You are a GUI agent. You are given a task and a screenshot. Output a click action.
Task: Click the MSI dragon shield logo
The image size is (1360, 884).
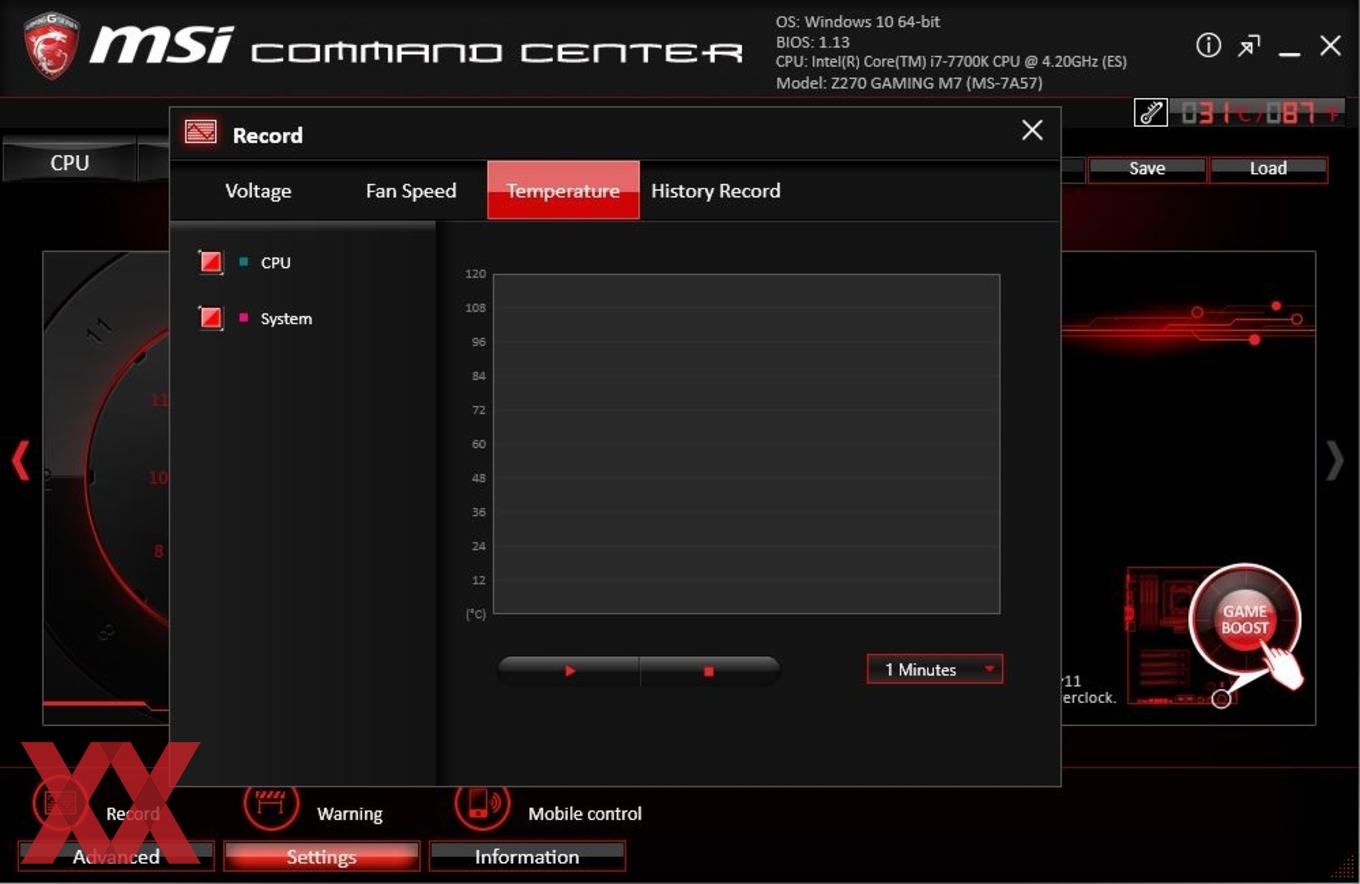(x=51, y=45)
